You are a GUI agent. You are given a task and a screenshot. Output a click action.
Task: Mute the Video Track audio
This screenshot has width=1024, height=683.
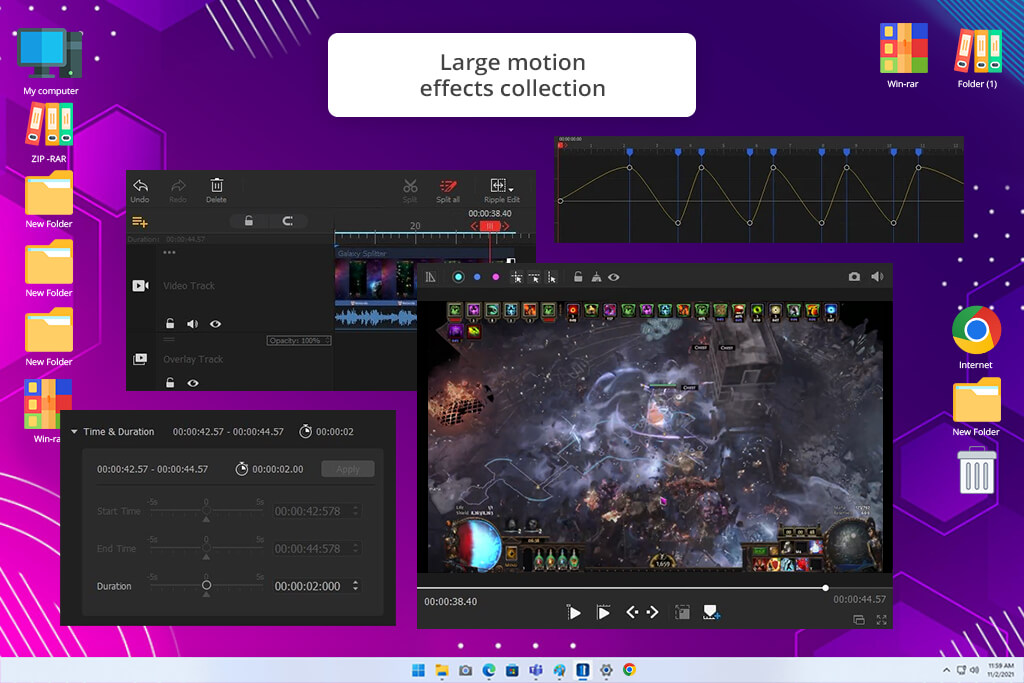[x=192, y=323]
